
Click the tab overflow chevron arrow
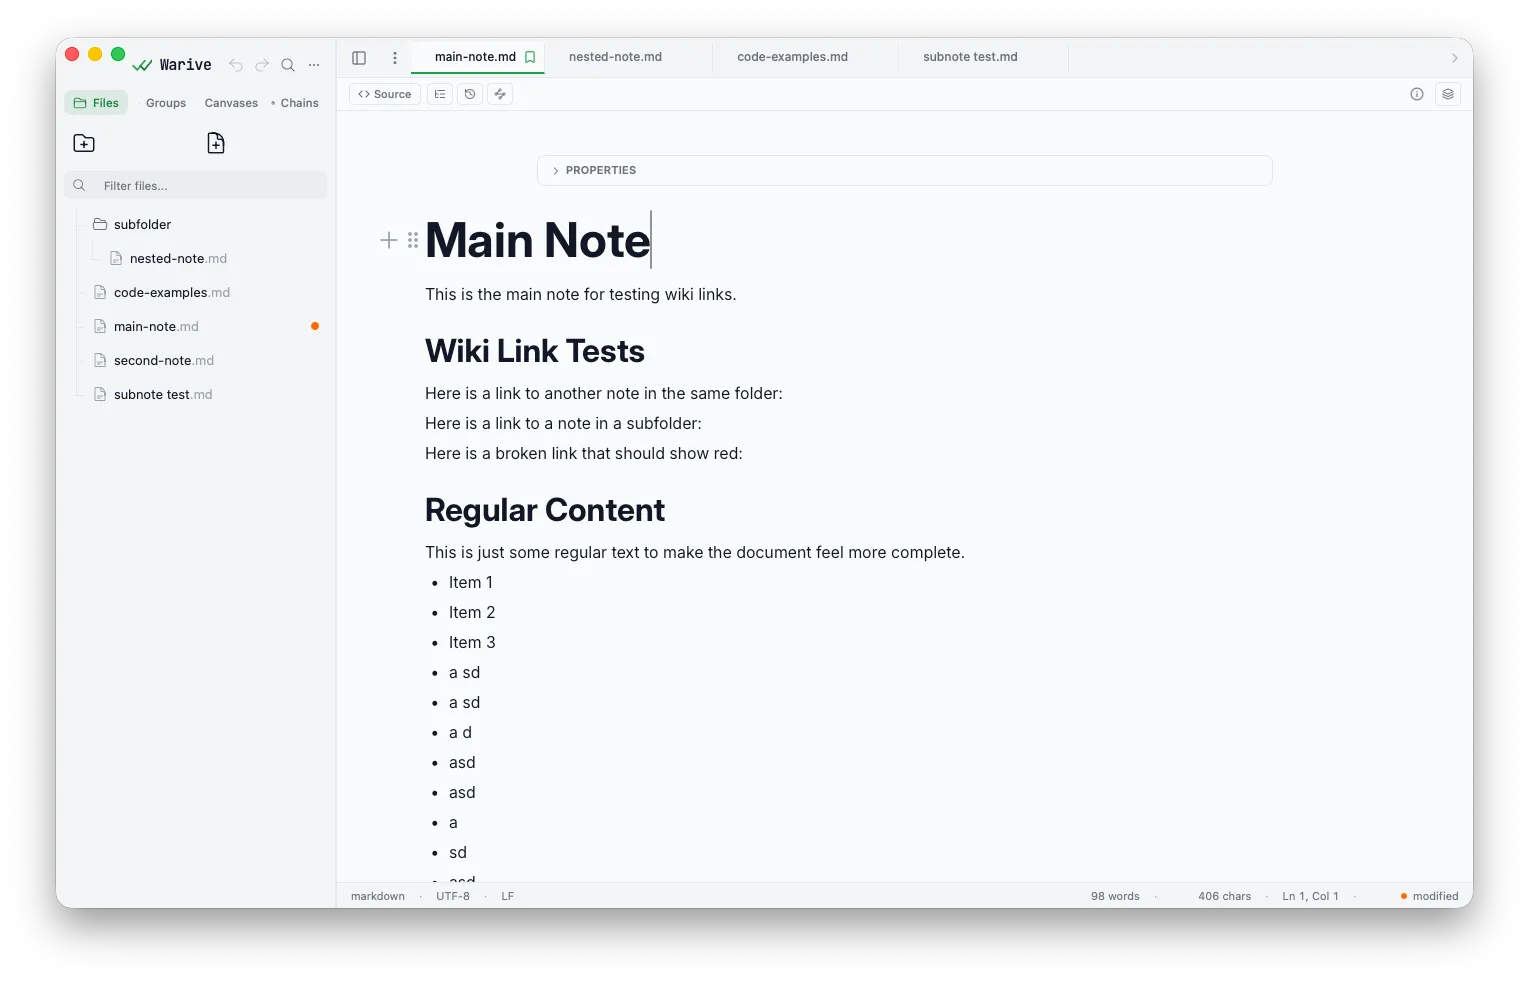coord(1454,58)
